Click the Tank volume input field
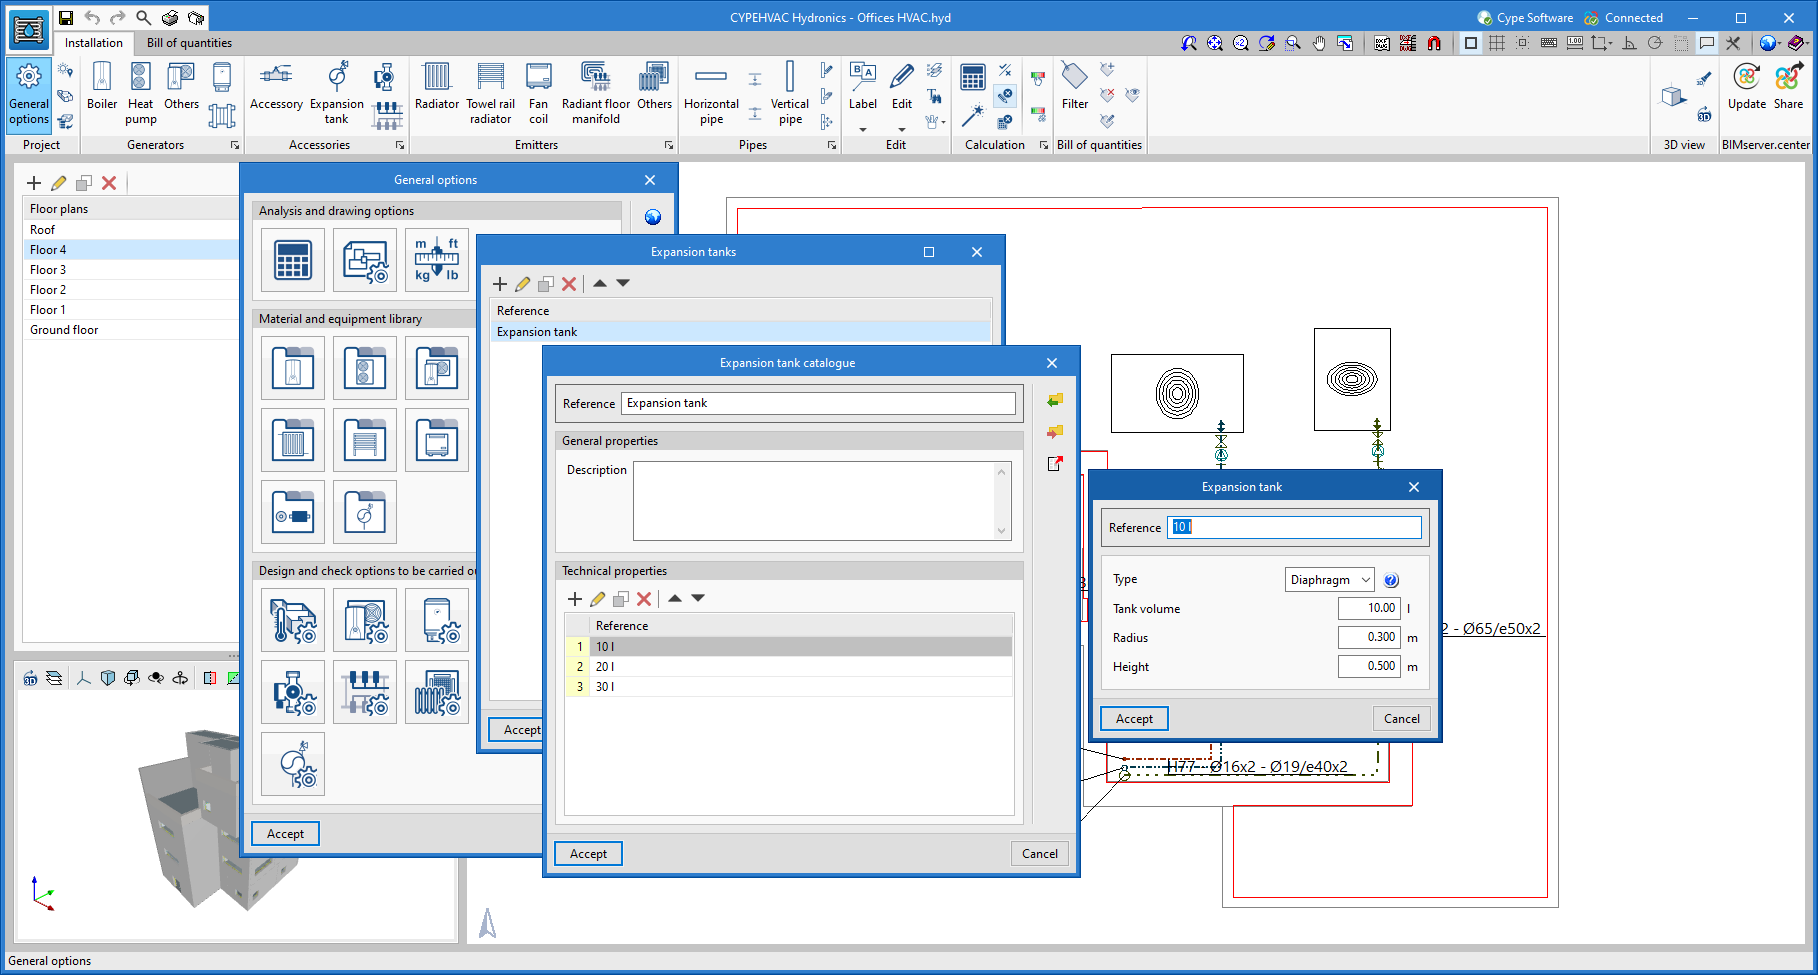Screen dimensions: 1818x975 [1368, 608]
